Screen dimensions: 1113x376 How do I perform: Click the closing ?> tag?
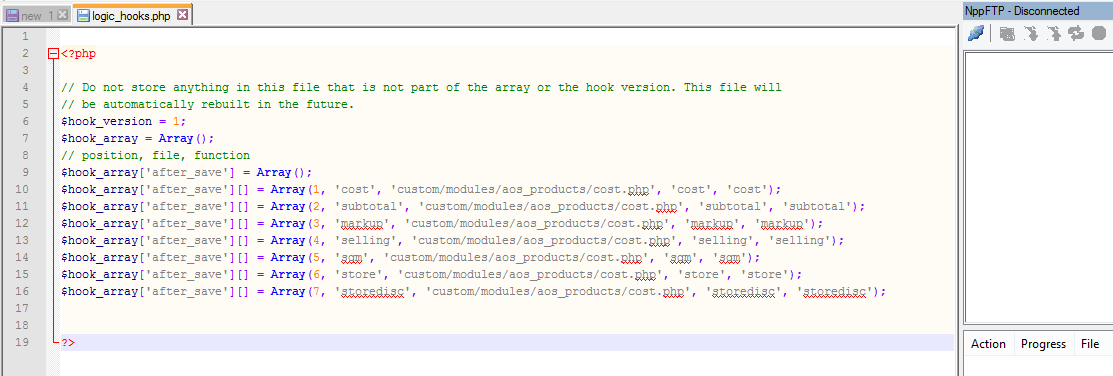(x=68, y=343)
